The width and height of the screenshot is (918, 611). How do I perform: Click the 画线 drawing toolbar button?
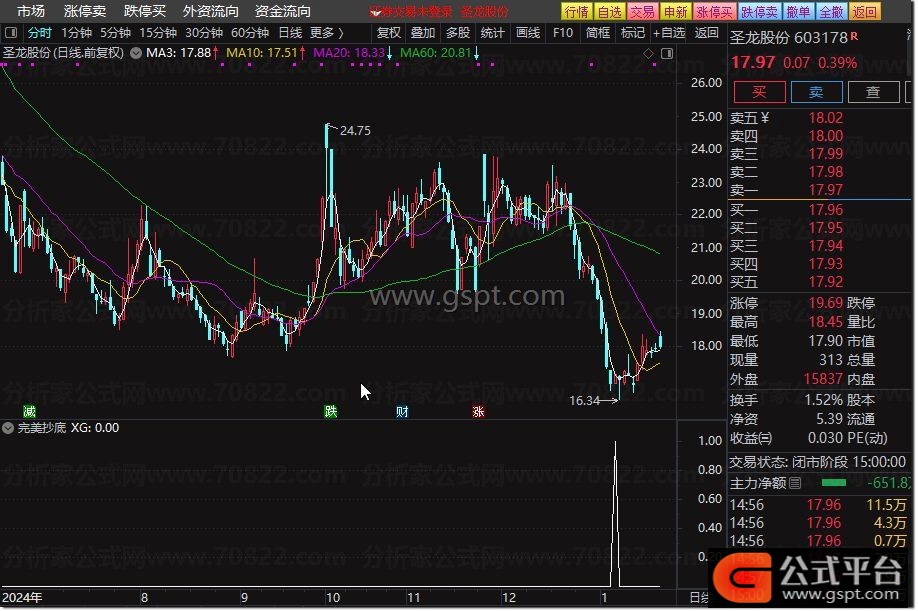pyautogui.click(x=527, y=33)
